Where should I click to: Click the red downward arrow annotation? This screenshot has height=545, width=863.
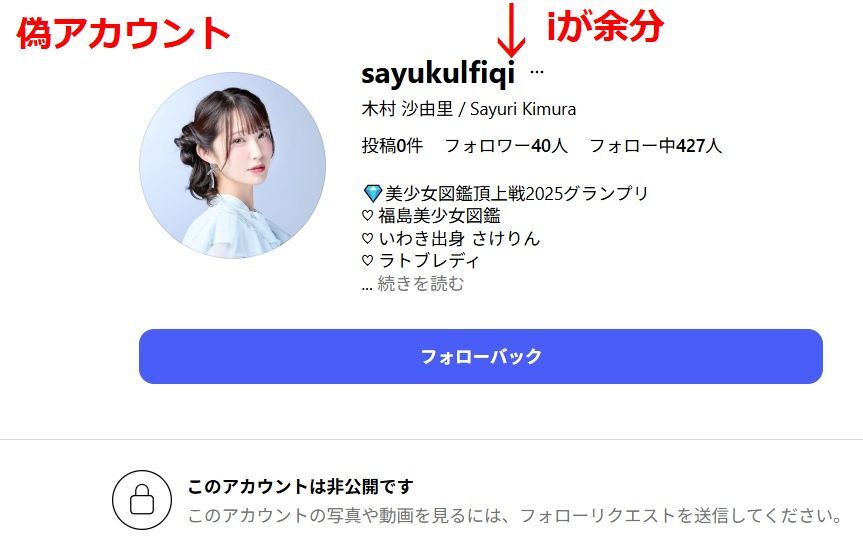click(x=511, y=30)
